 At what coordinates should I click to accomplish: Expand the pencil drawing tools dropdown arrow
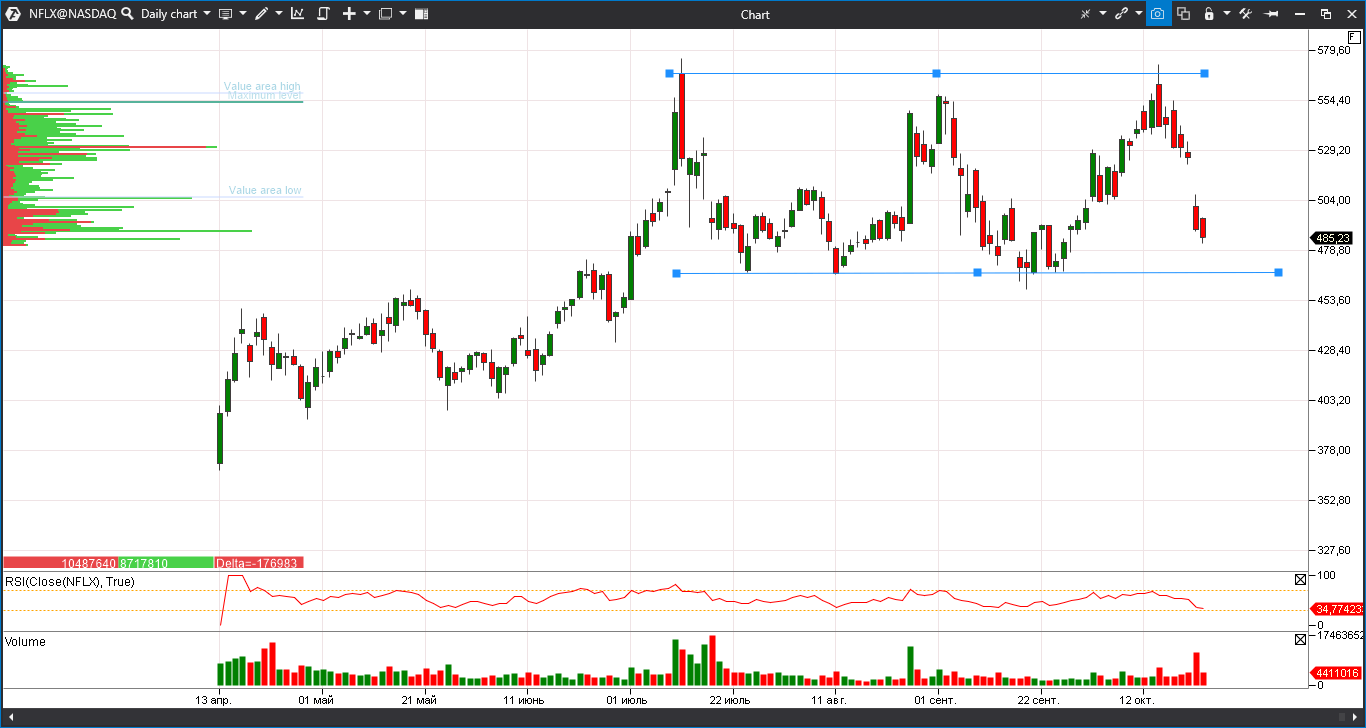[279, 14]
